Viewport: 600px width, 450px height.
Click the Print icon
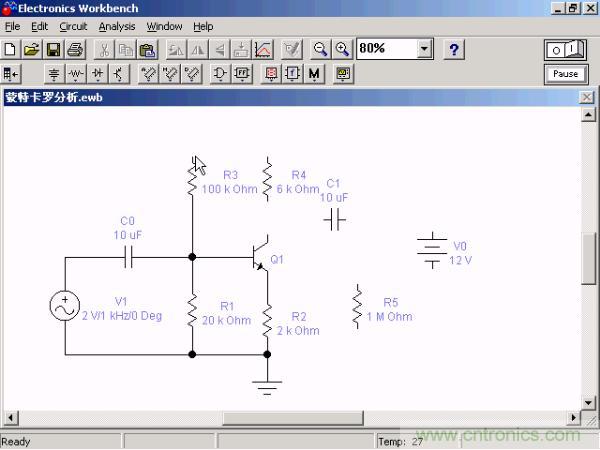pos(73,49)
